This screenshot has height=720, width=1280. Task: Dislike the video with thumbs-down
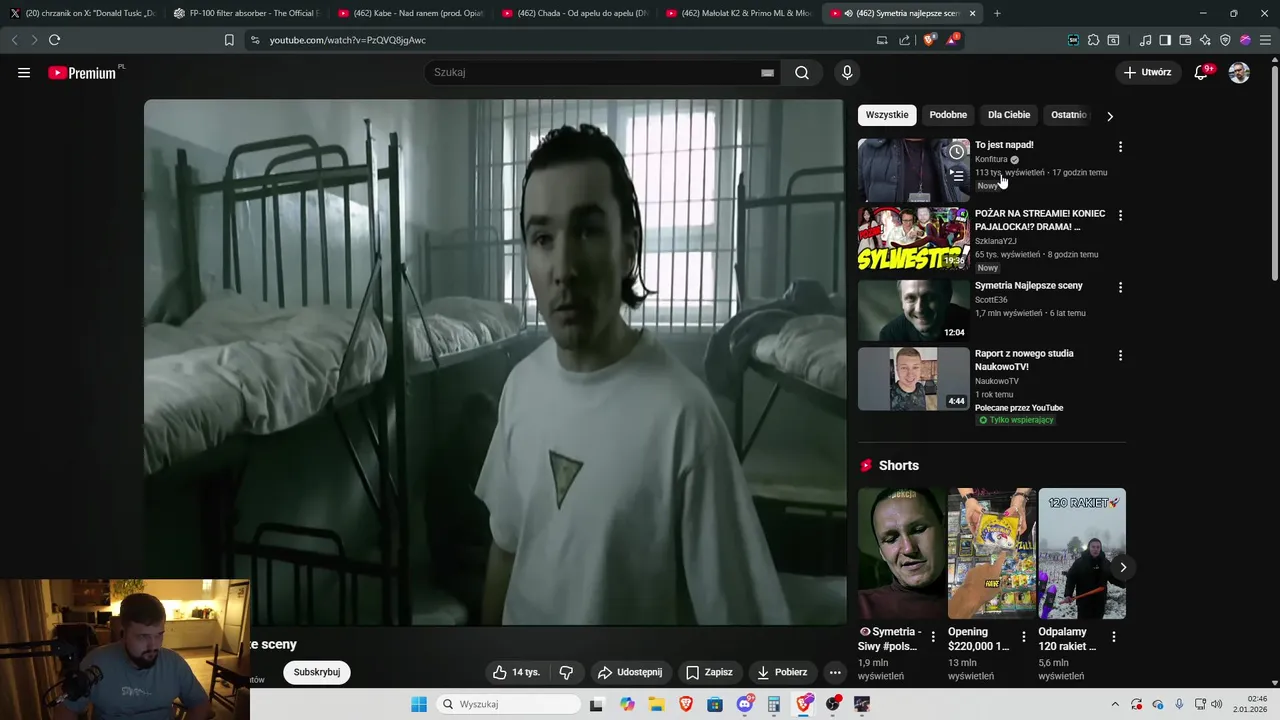566,672
